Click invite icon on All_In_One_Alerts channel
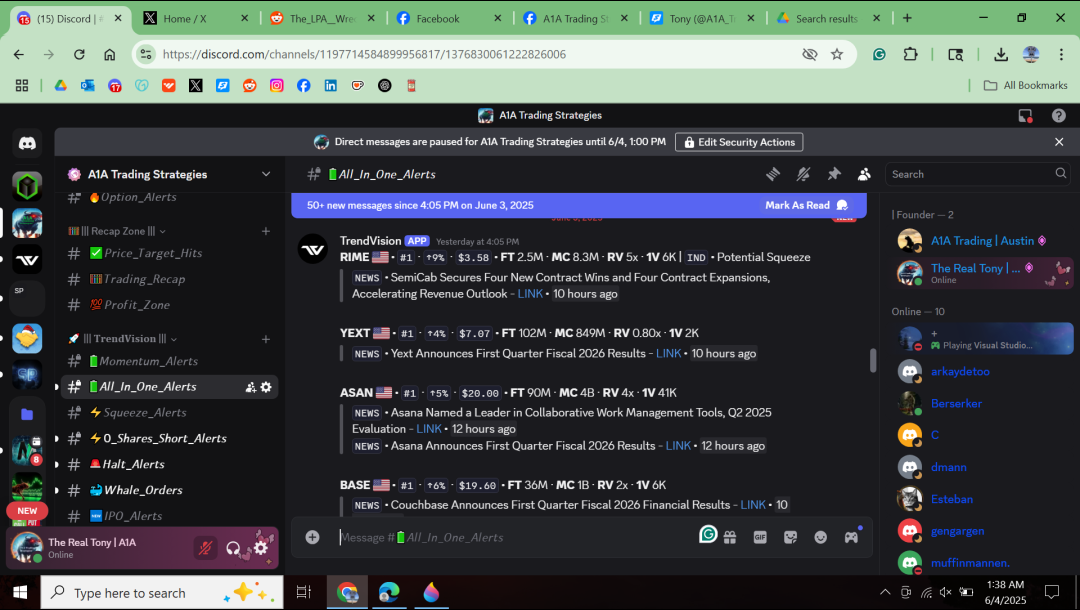The image size is (1080, 610). (251, 387)
